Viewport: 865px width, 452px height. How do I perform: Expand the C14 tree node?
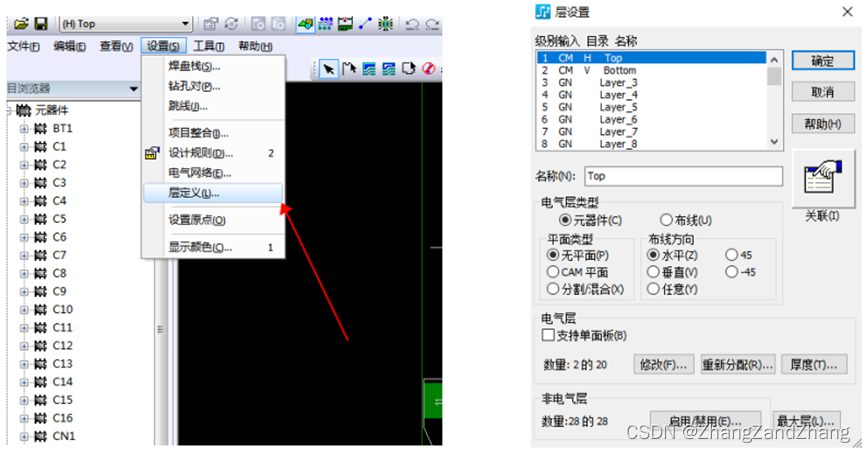[24, 382]
